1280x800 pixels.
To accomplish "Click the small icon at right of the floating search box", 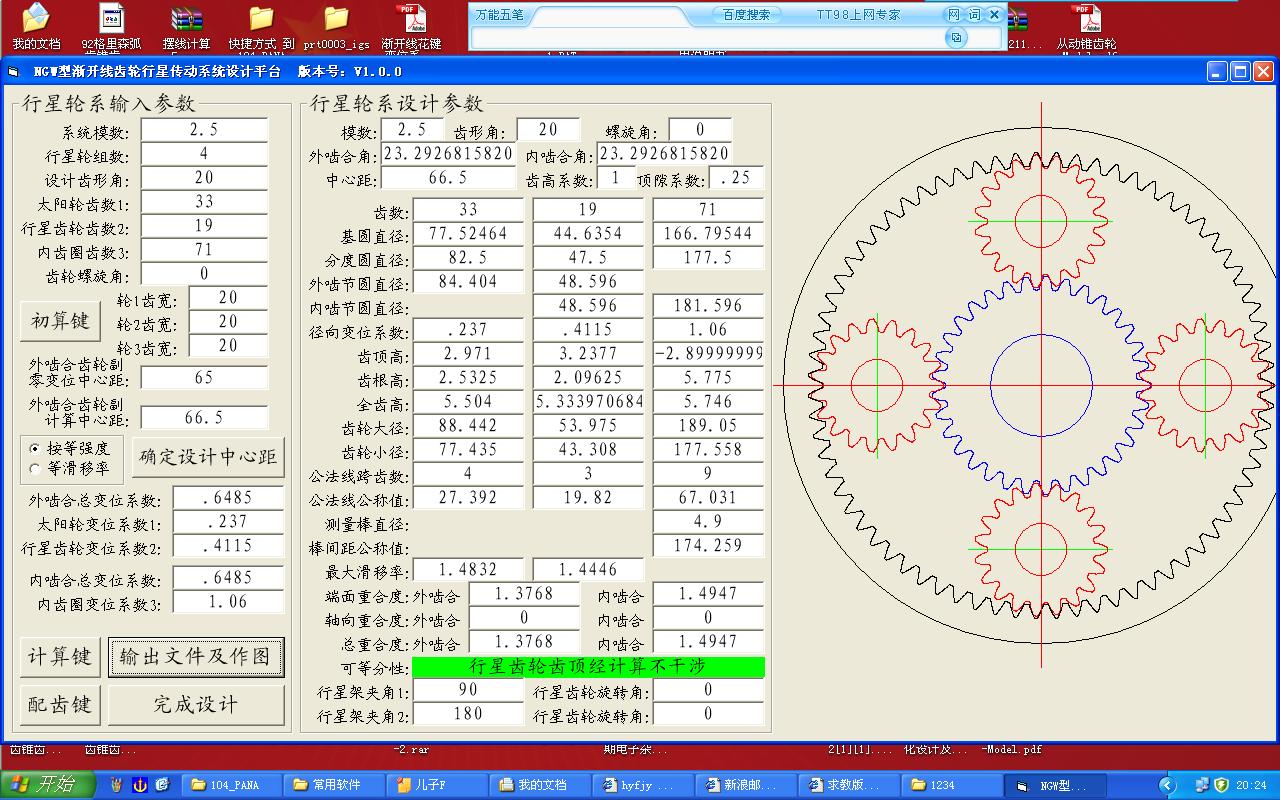I will pyautogui.click(x=957, y=37).
